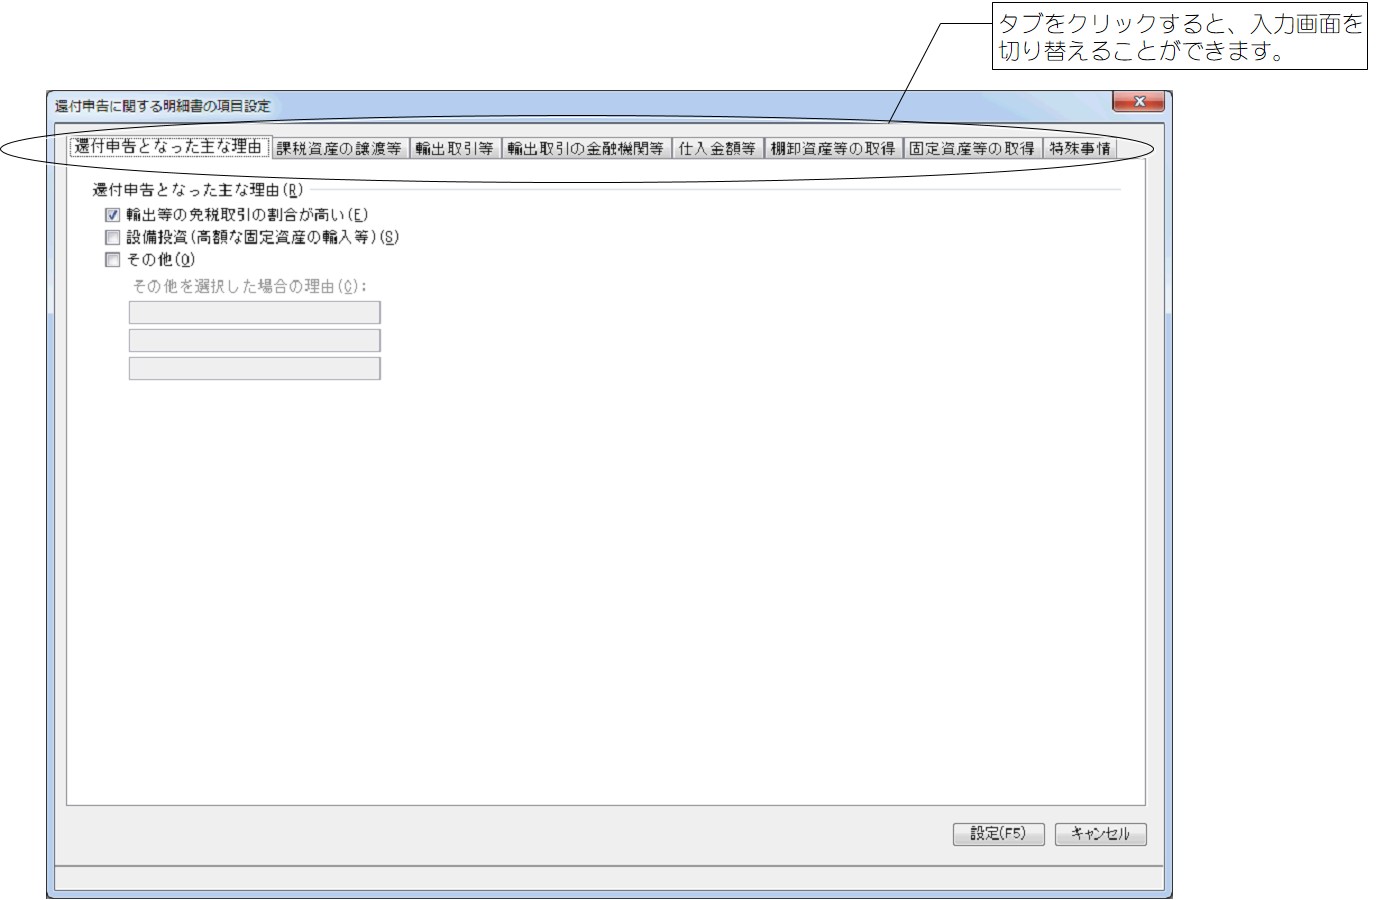The image size is (1379, 900).
Task: Click the dialog title bar text
Action: [162, 105]
